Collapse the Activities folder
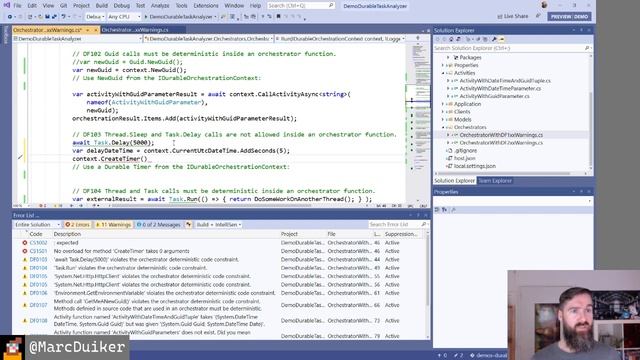 (x=443, y=73)
